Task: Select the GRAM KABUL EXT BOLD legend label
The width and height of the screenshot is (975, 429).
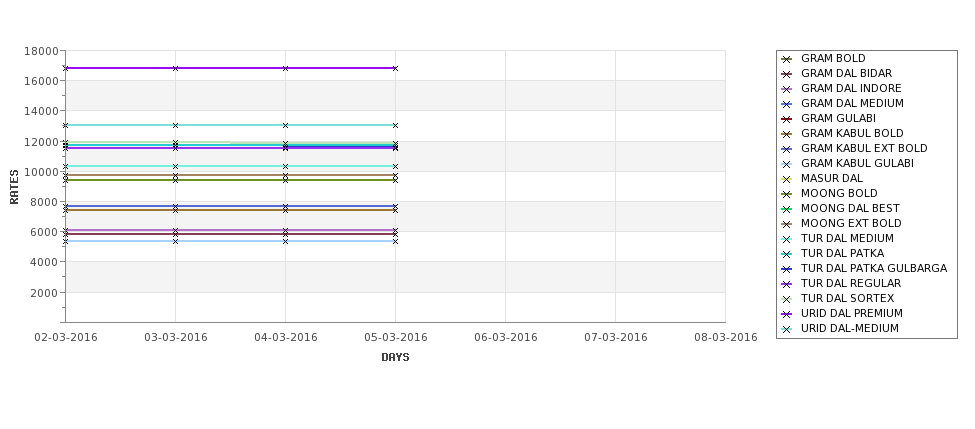Action: 864,149
